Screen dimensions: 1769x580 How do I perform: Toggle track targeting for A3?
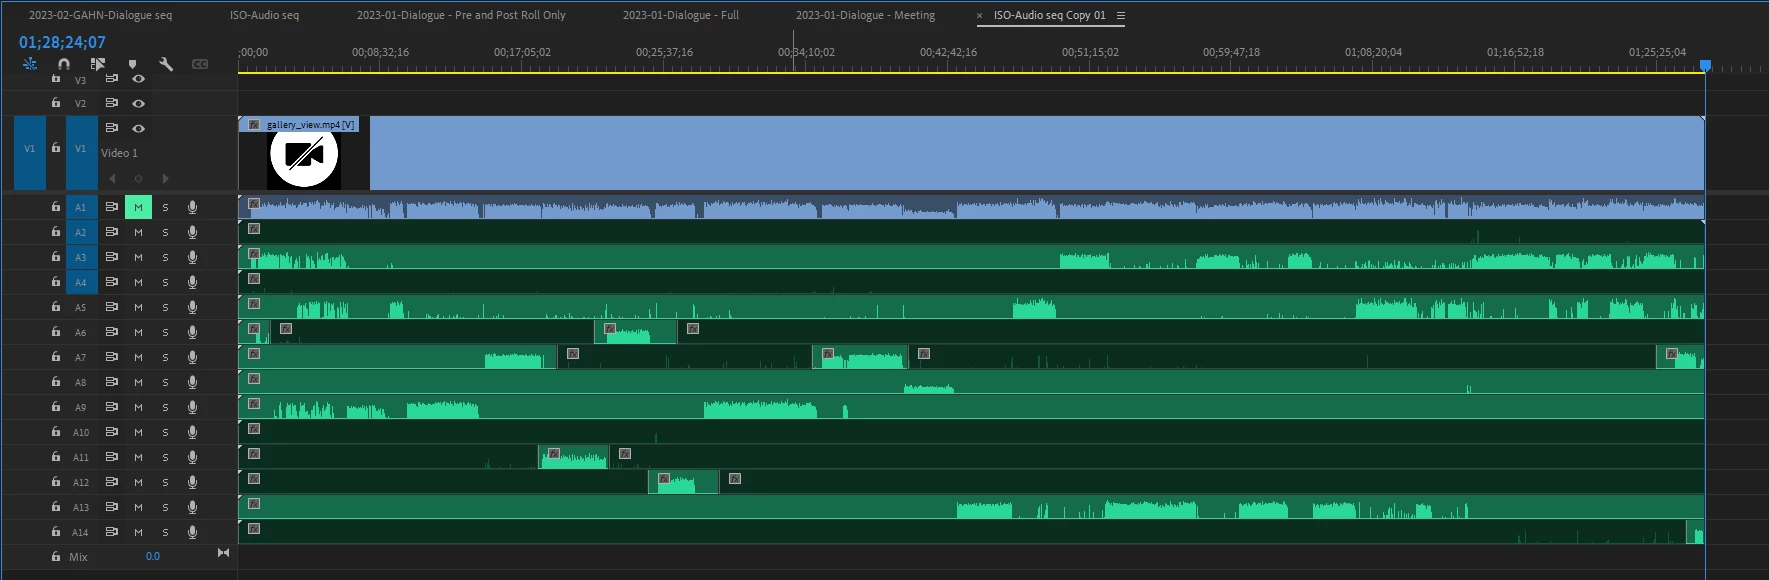point(81,257)
